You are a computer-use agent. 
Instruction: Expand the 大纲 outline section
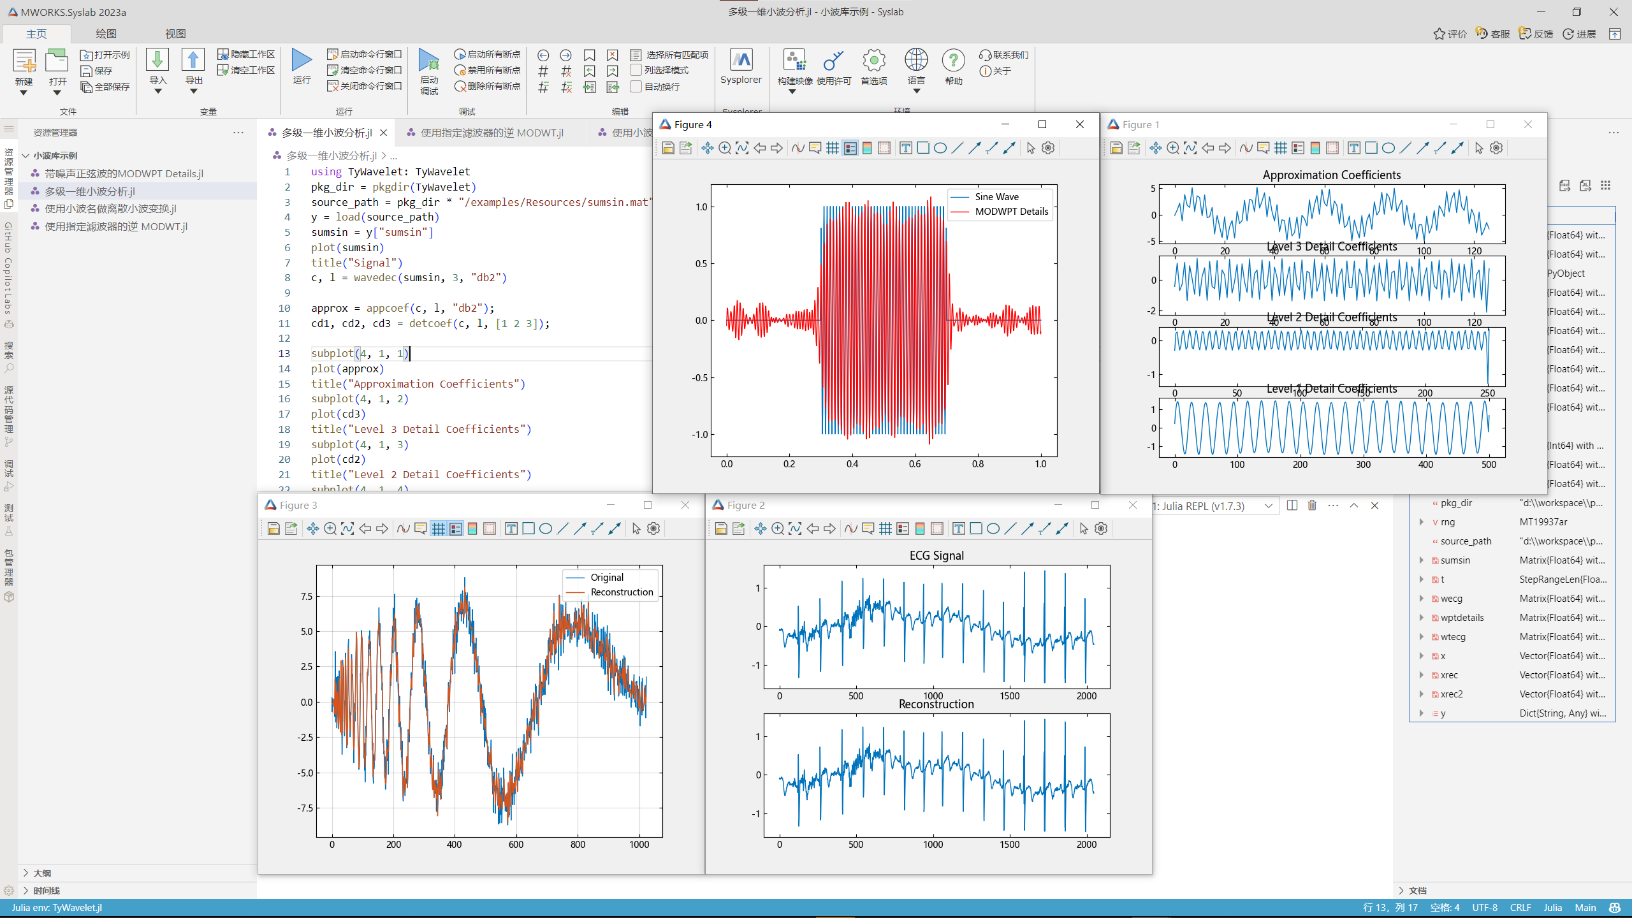pyautogui.click(x=26, y=873)
